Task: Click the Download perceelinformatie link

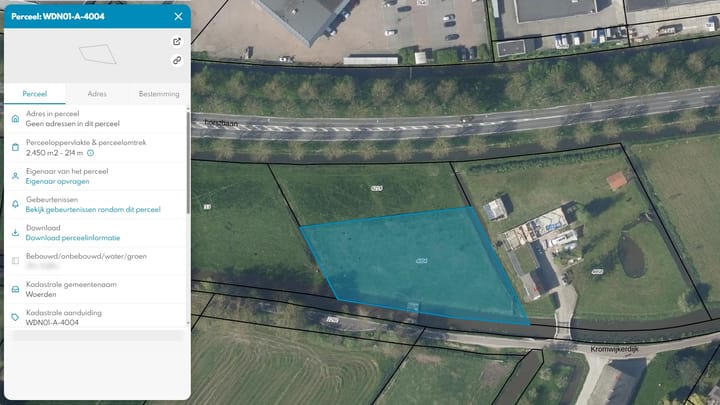Action: [73, 238]
